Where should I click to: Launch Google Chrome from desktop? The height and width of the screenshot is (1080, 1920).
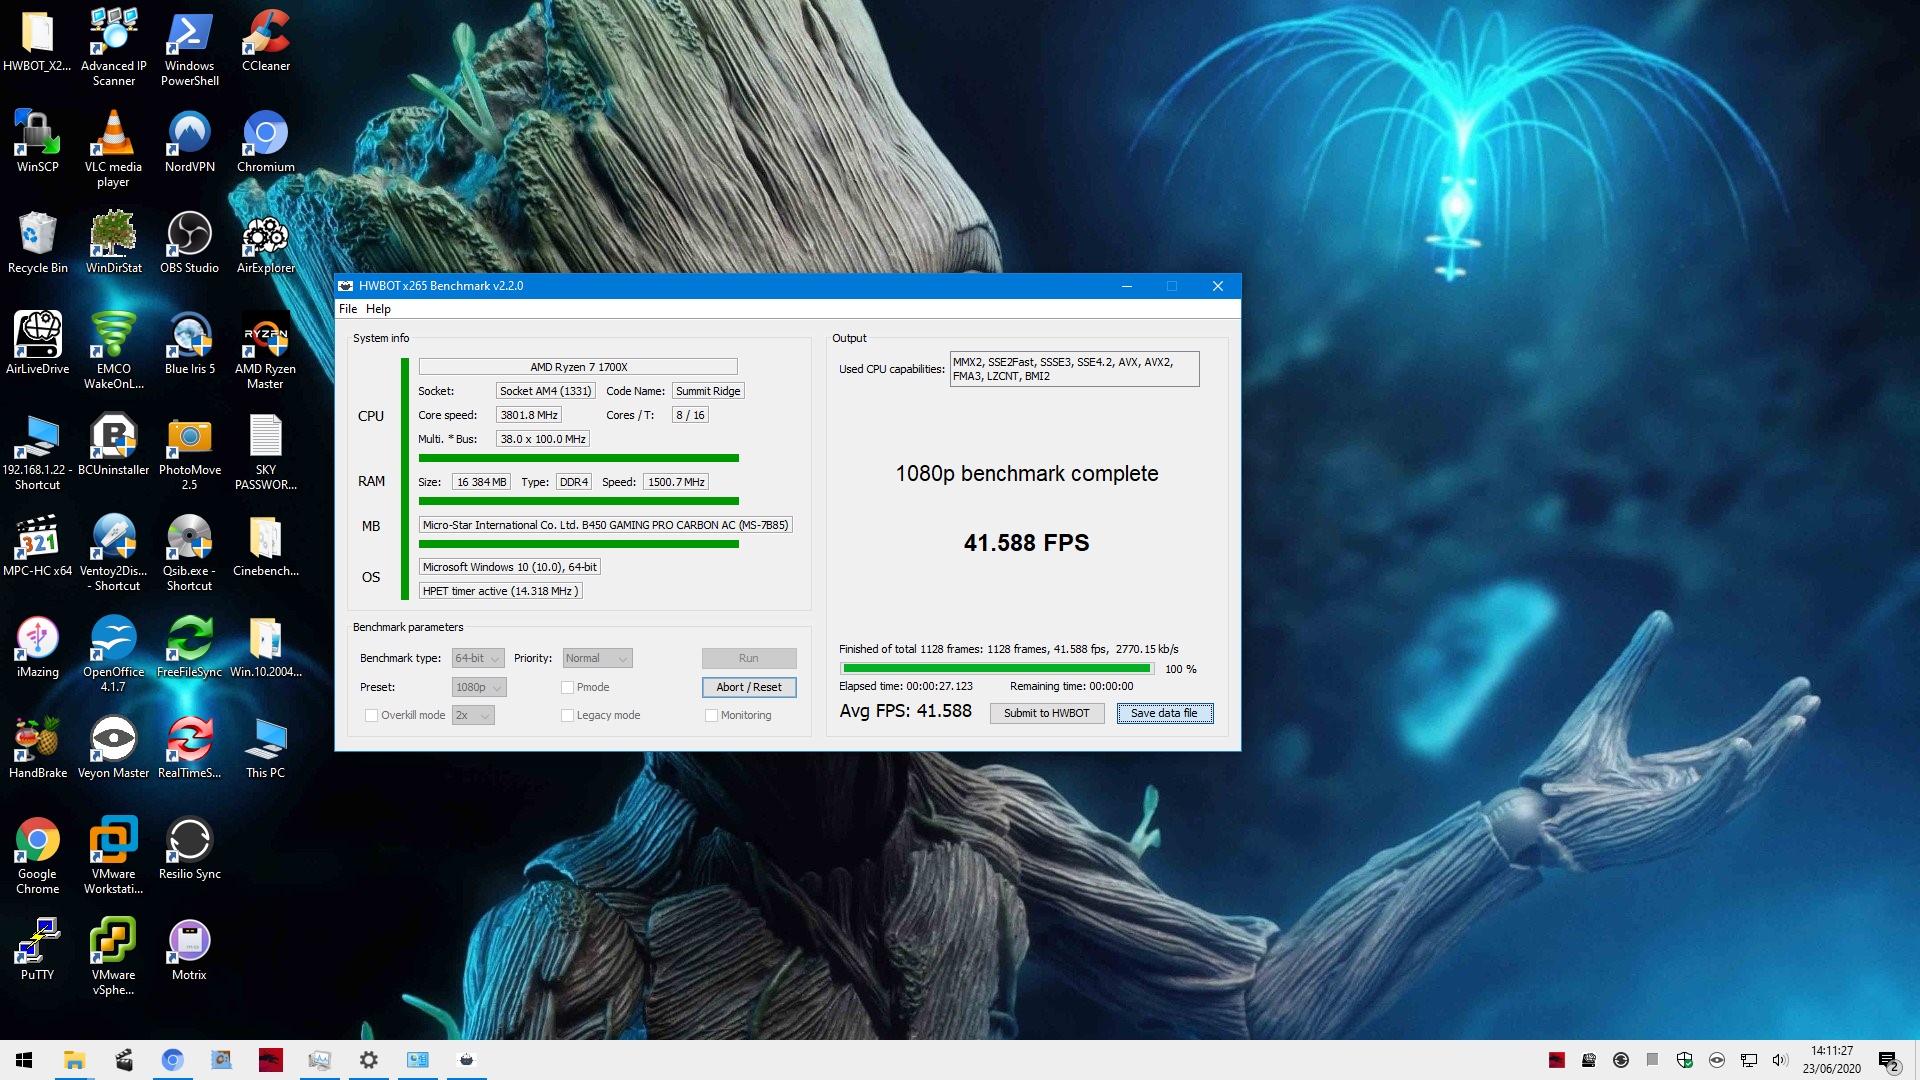(x=37, y=855)
